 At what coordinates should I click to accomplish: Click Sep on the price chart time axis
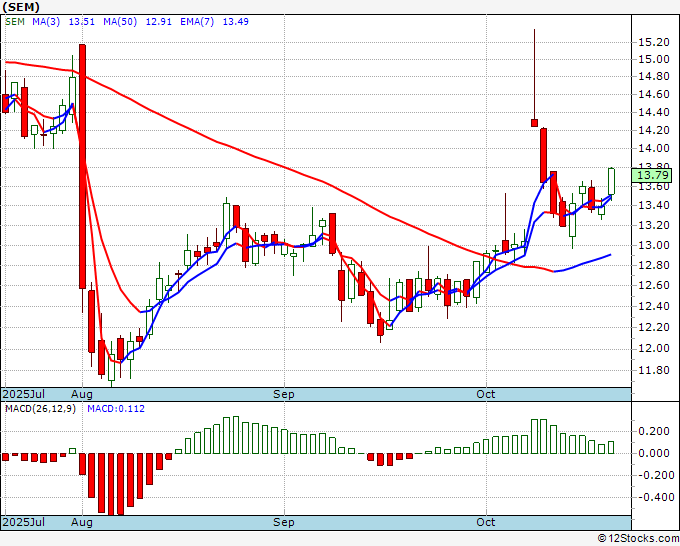click(284, 394)
